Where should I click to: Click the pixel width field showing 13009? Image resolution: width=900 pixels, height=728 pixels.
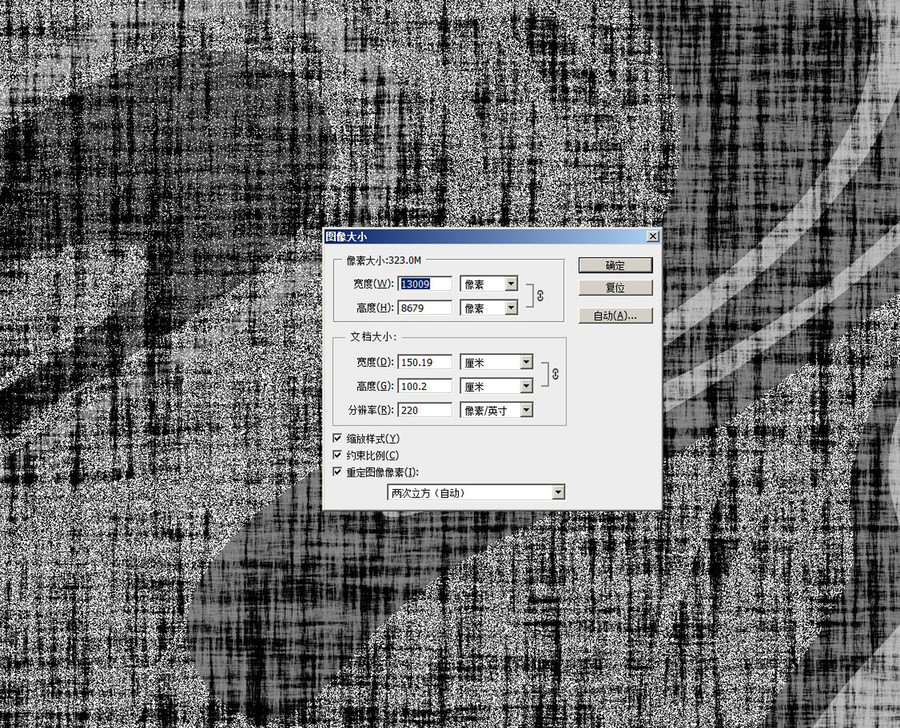click(x=425, y=284)
